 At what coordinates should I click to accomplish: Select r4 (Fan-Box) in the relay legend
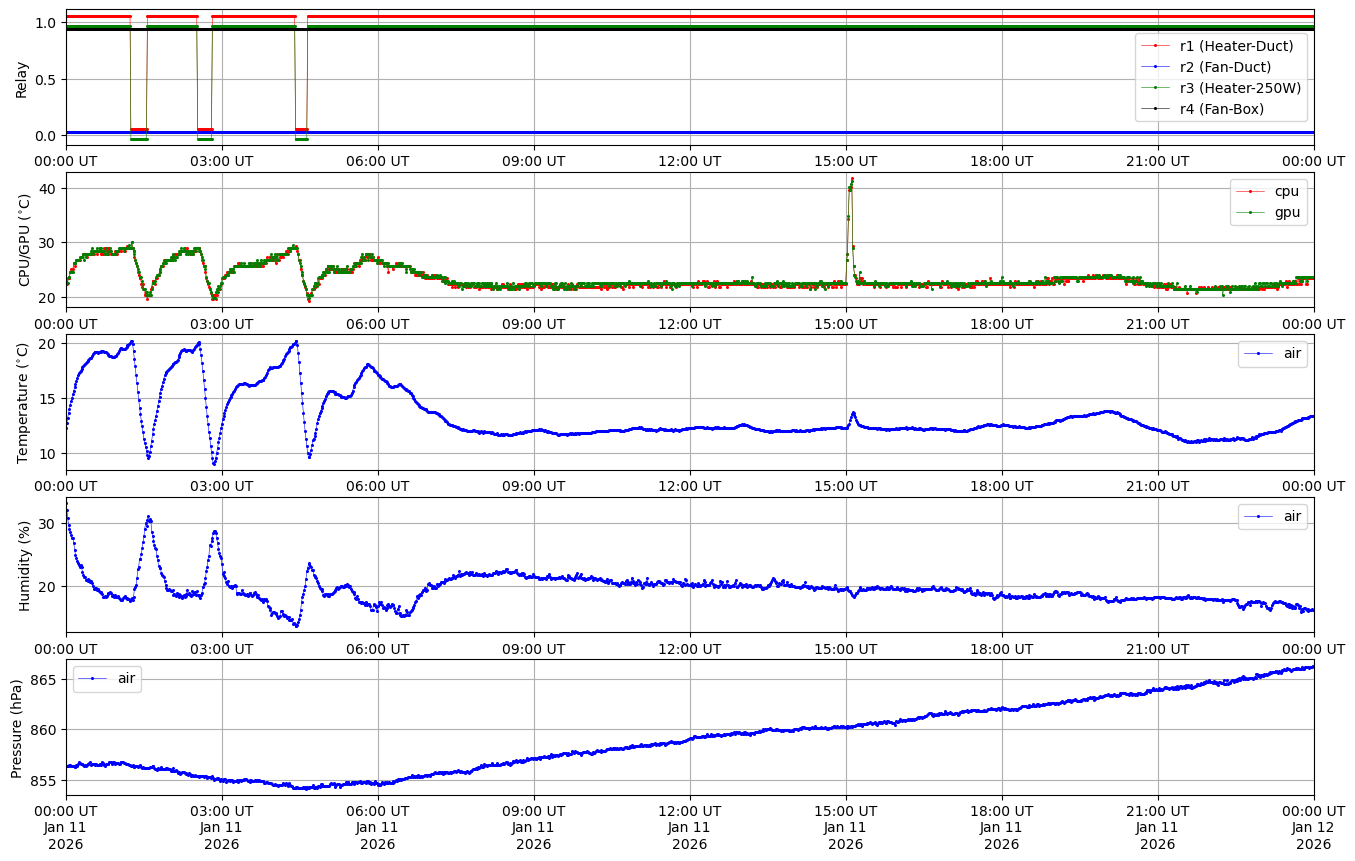[x=1222, y=109]
